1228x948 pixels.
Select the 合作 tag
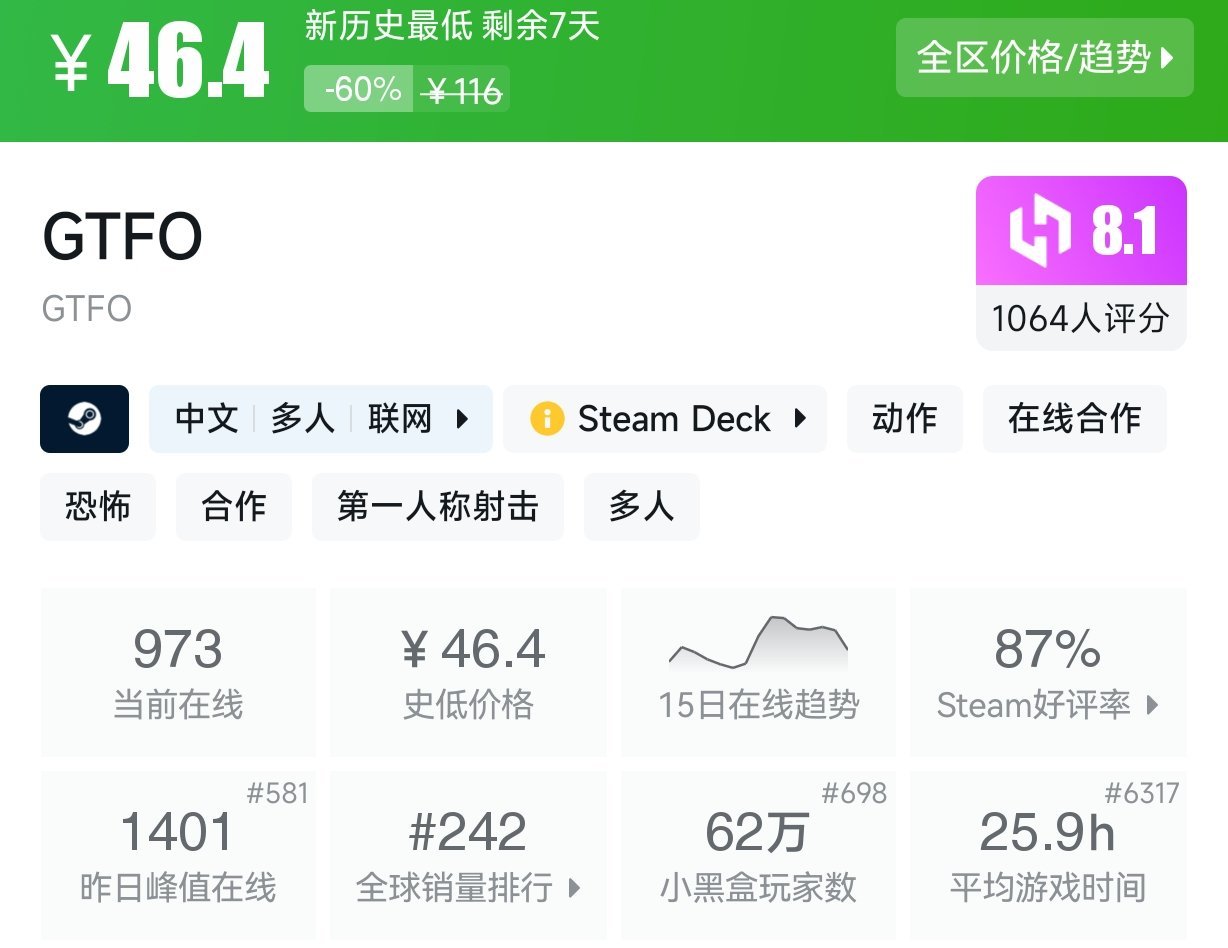234,507
